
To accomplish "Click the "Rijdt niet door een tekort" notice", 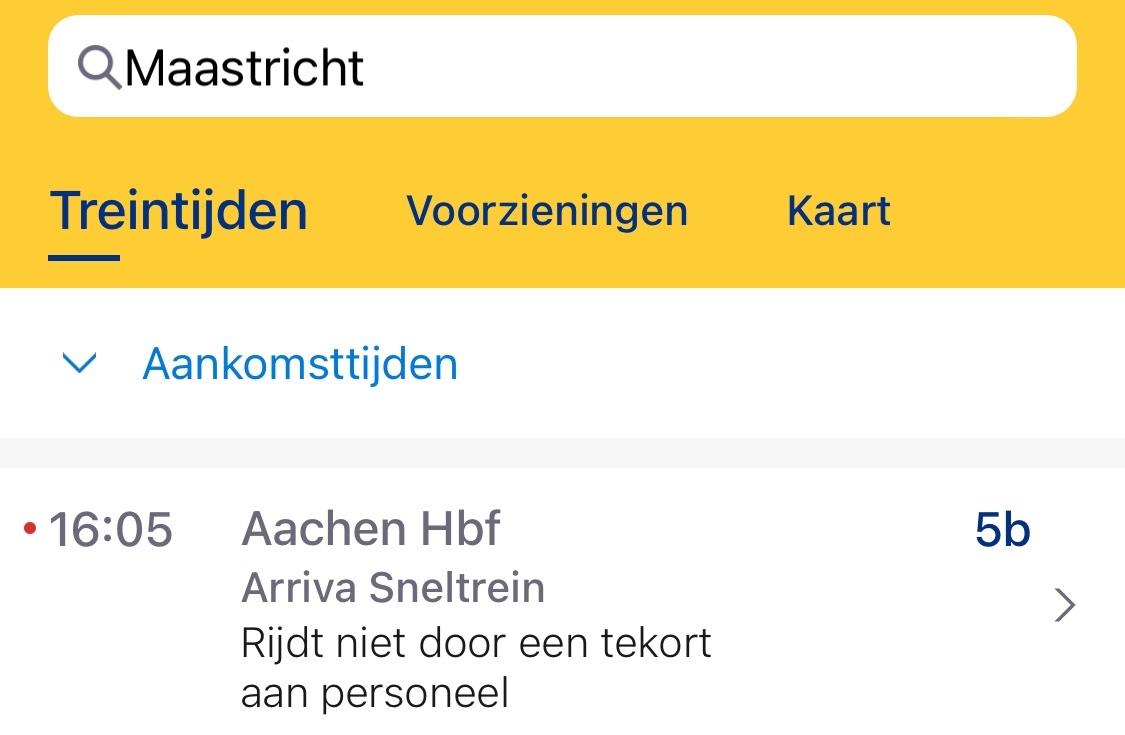I will 476,643.
